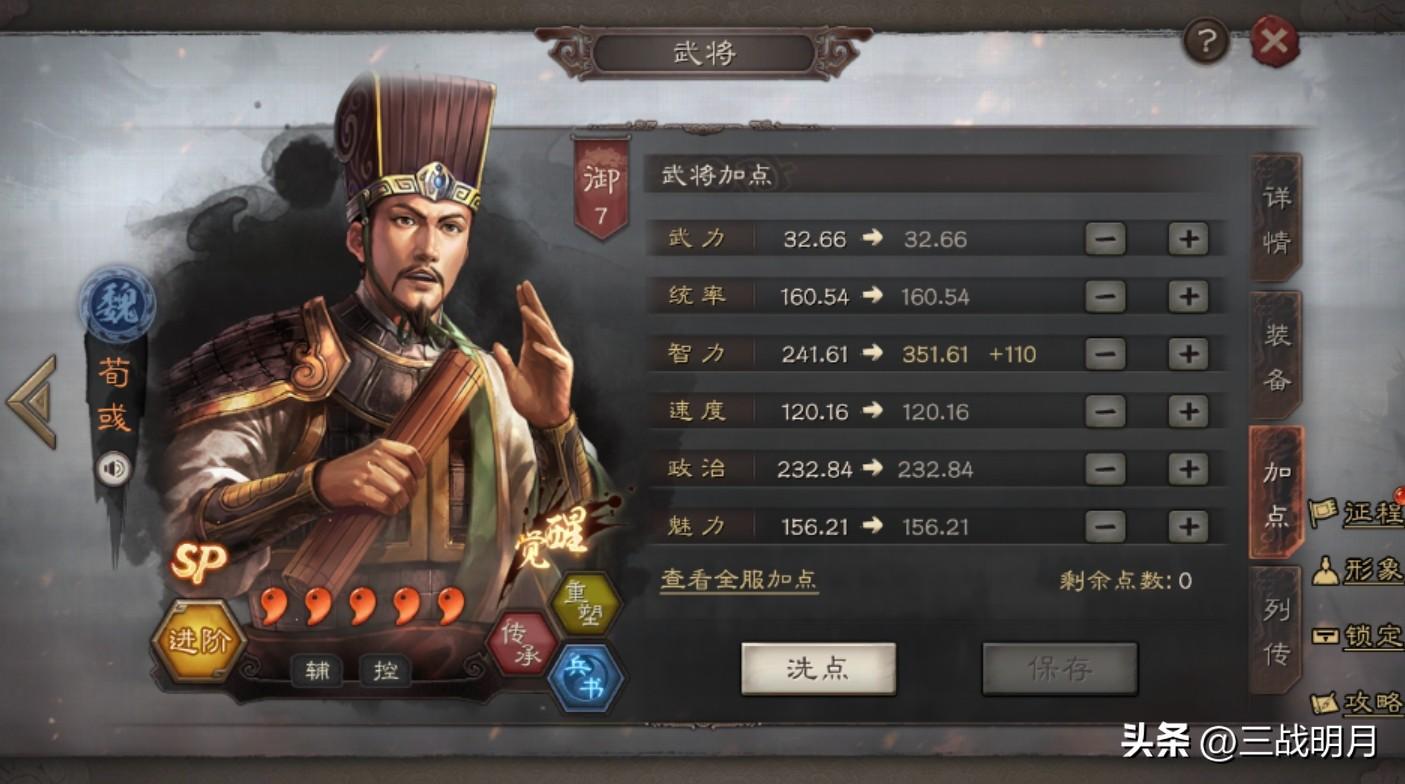Increase 武力 with the plus button
This screenshot has height=784, width=1405.
coord(1188,239)
